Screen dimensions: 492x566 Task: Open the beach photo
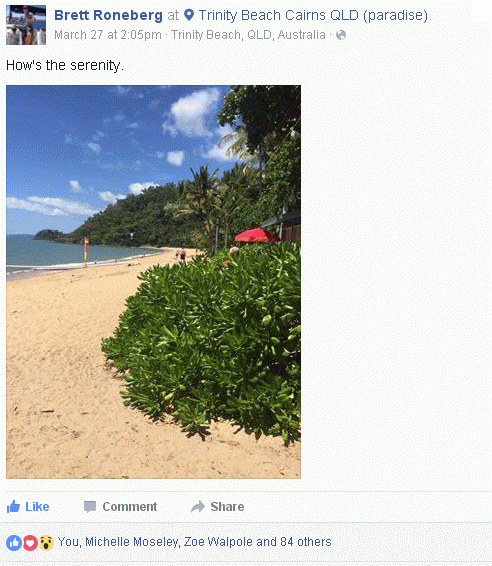[x=153, y=282]
